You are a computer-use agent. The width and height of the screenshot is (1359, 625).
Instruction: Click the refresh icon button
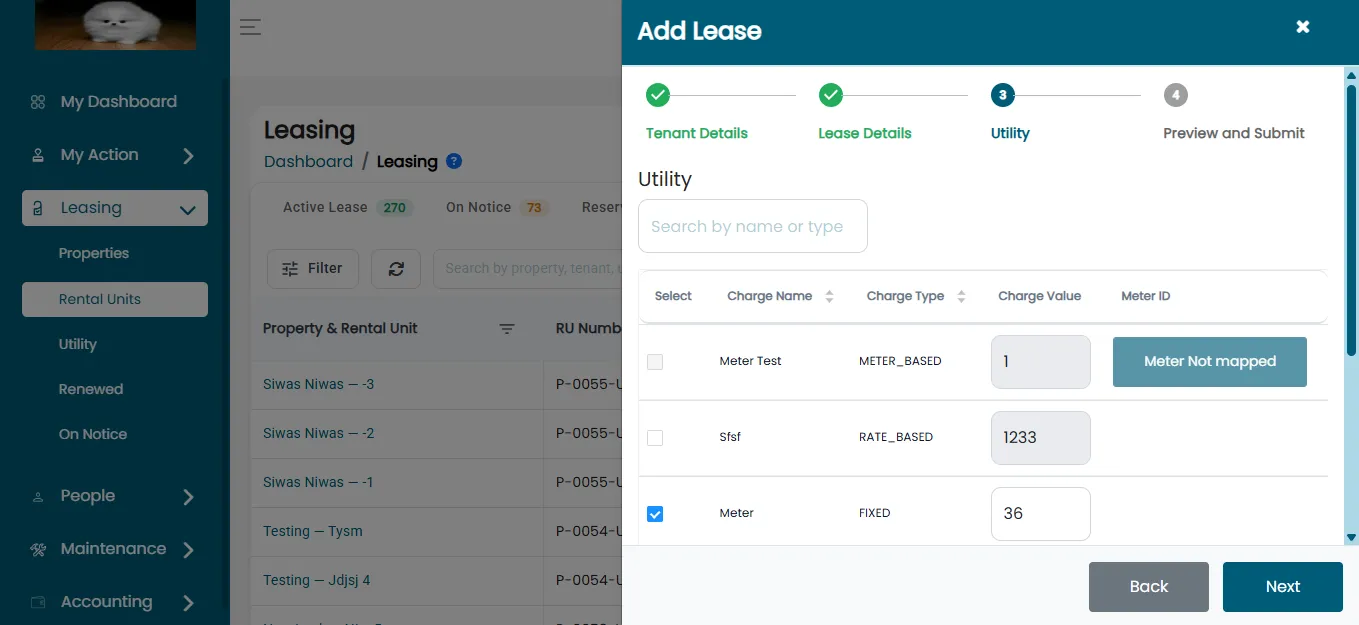coord(396,268)
